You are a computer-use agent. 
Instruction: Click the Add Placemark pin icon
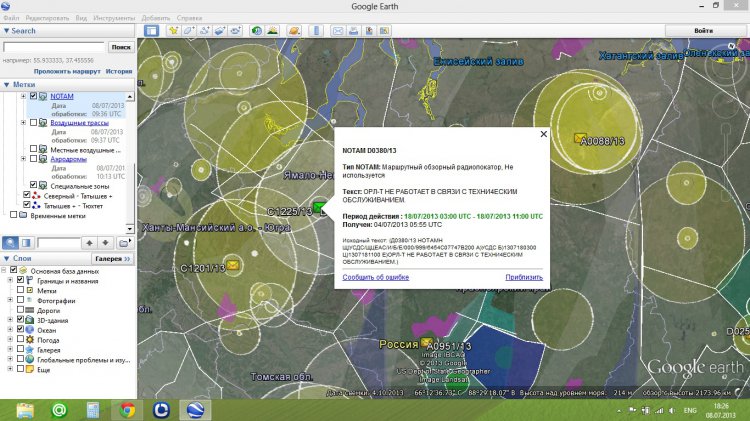click(173, 31)
